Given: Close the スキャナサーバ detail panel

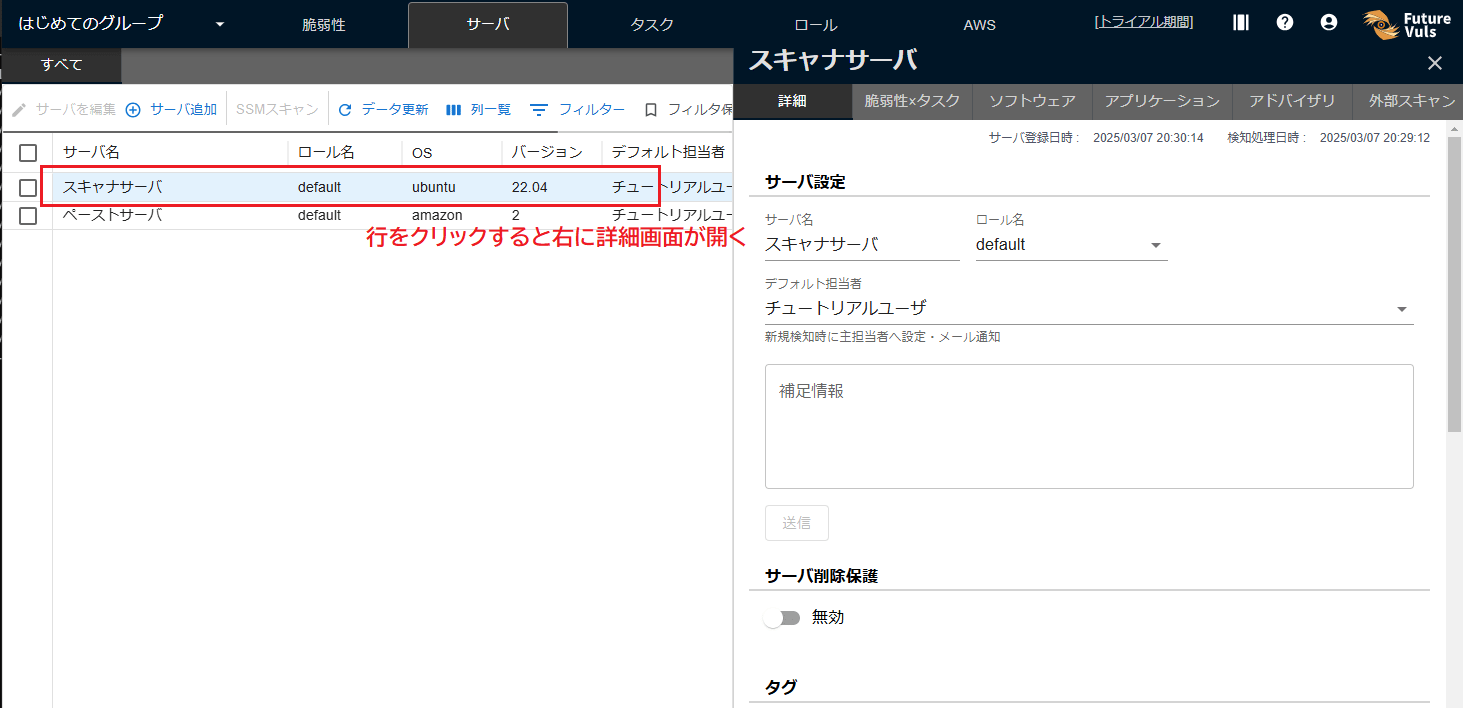Looking at the screenshot, I should (x=1435, y=63).
